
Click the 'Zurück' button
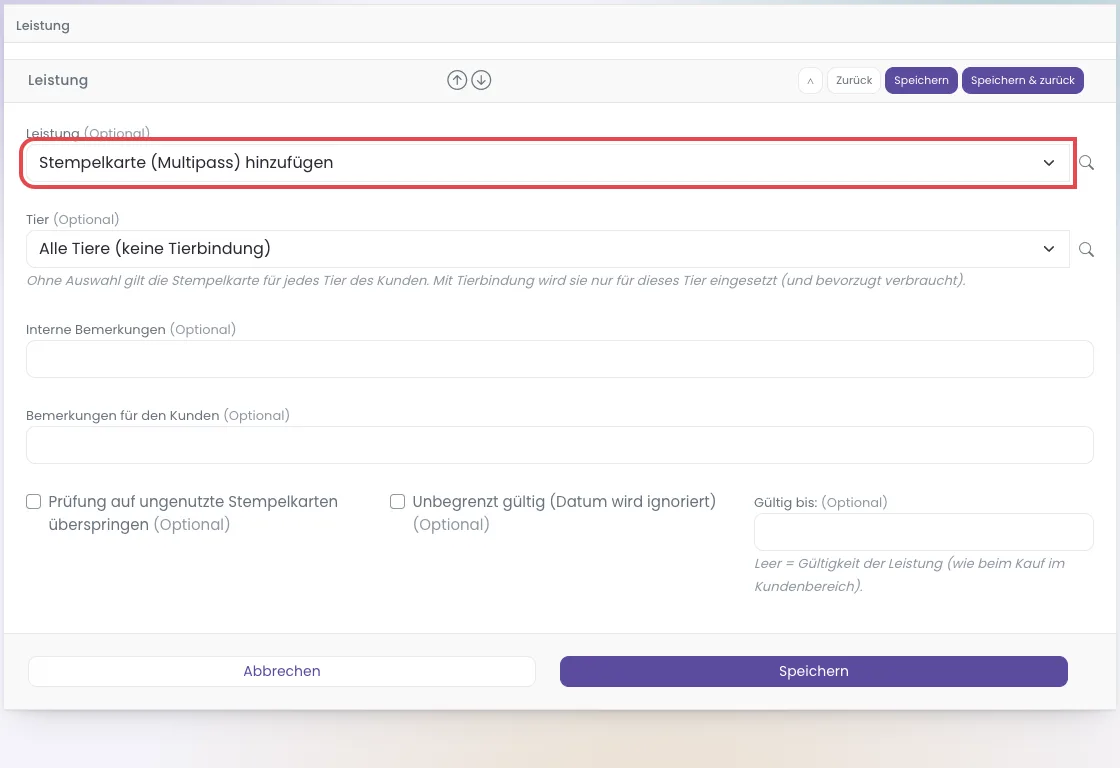tap(854, 81)
